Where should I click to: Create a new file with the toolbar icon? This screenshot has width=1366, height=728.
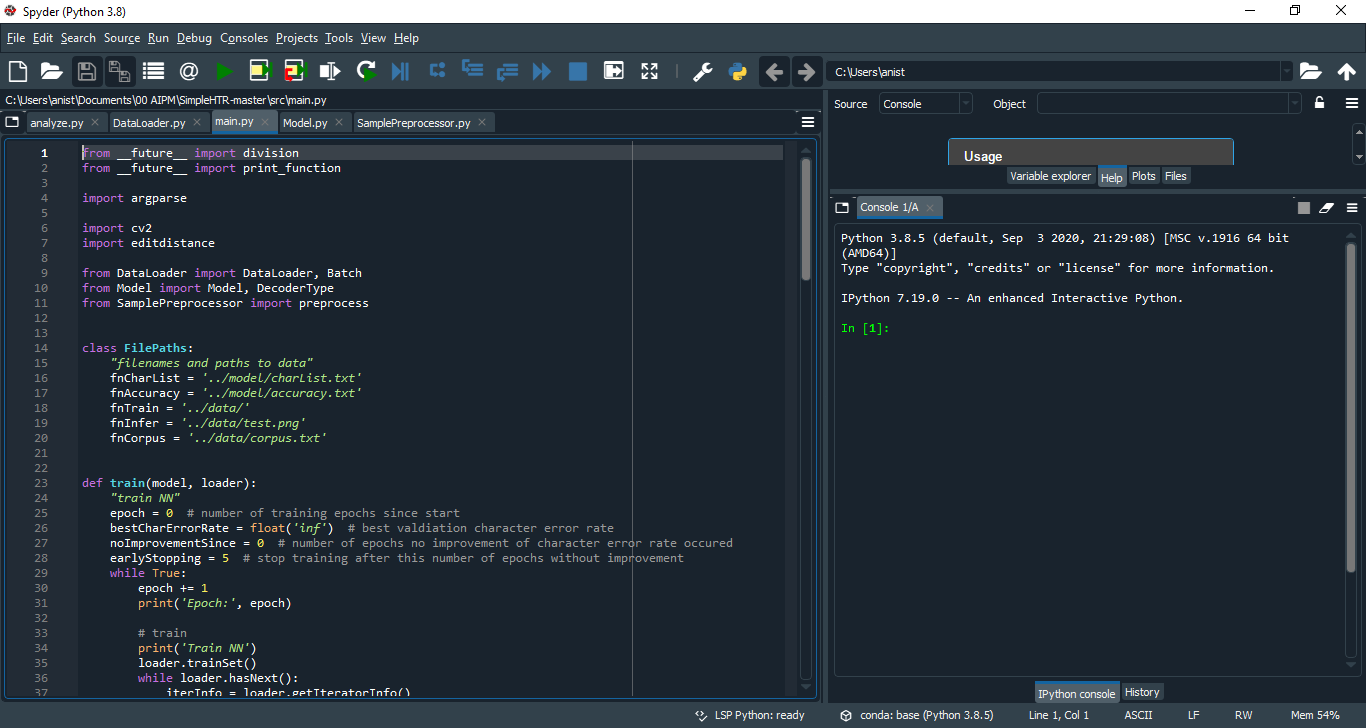click(x=18, y=71)
